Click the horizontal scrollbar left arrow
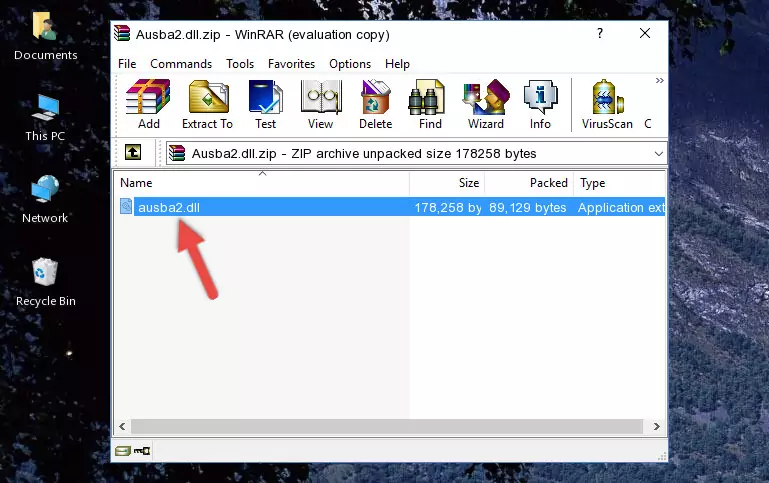The image size is (769, 483). (123, 427)
